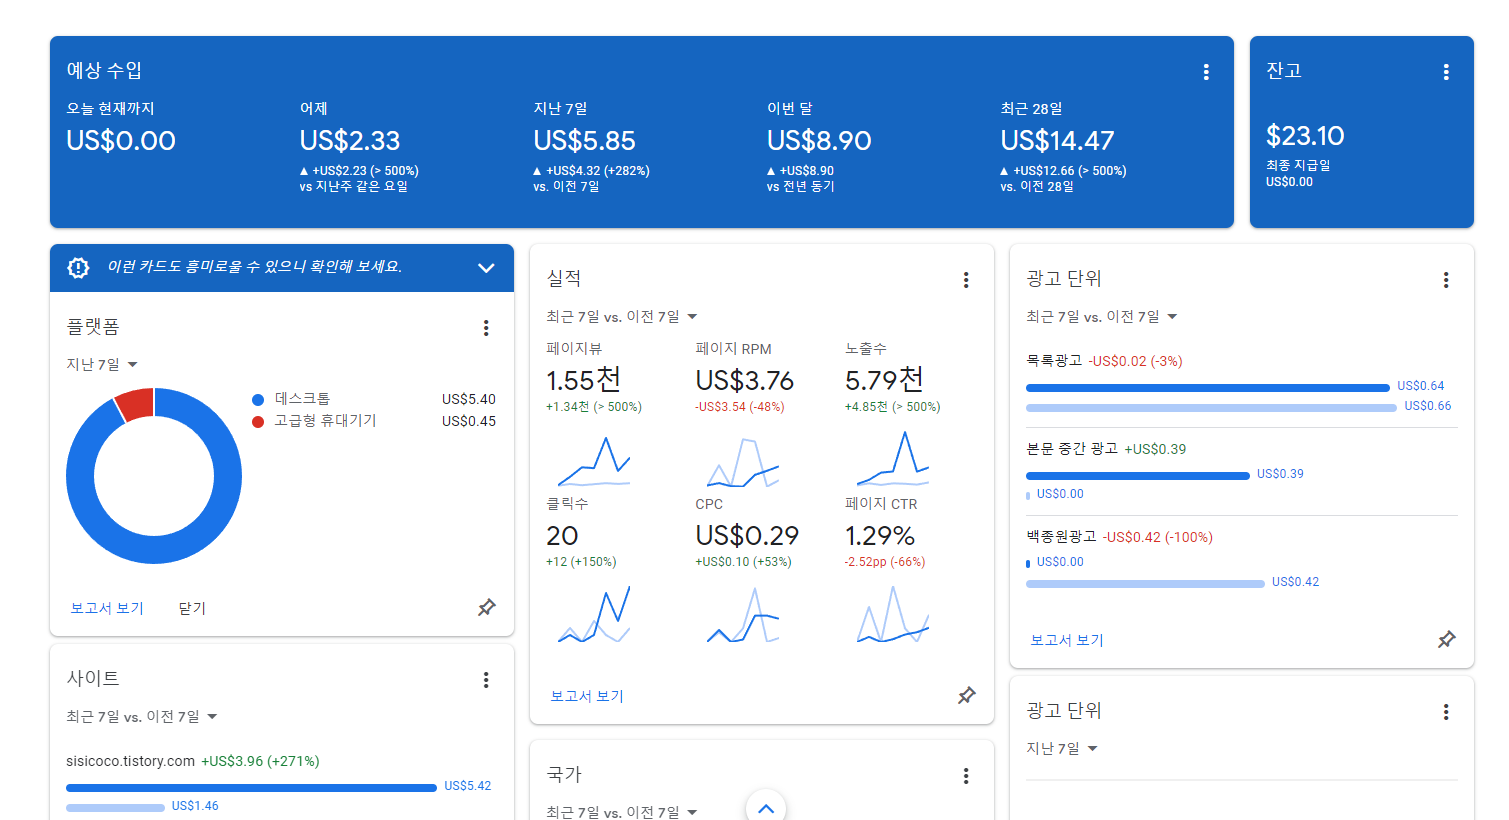
Task: Open the 실적 card three-dot menu
Action: pyautogui.click(x=966, y=280)
